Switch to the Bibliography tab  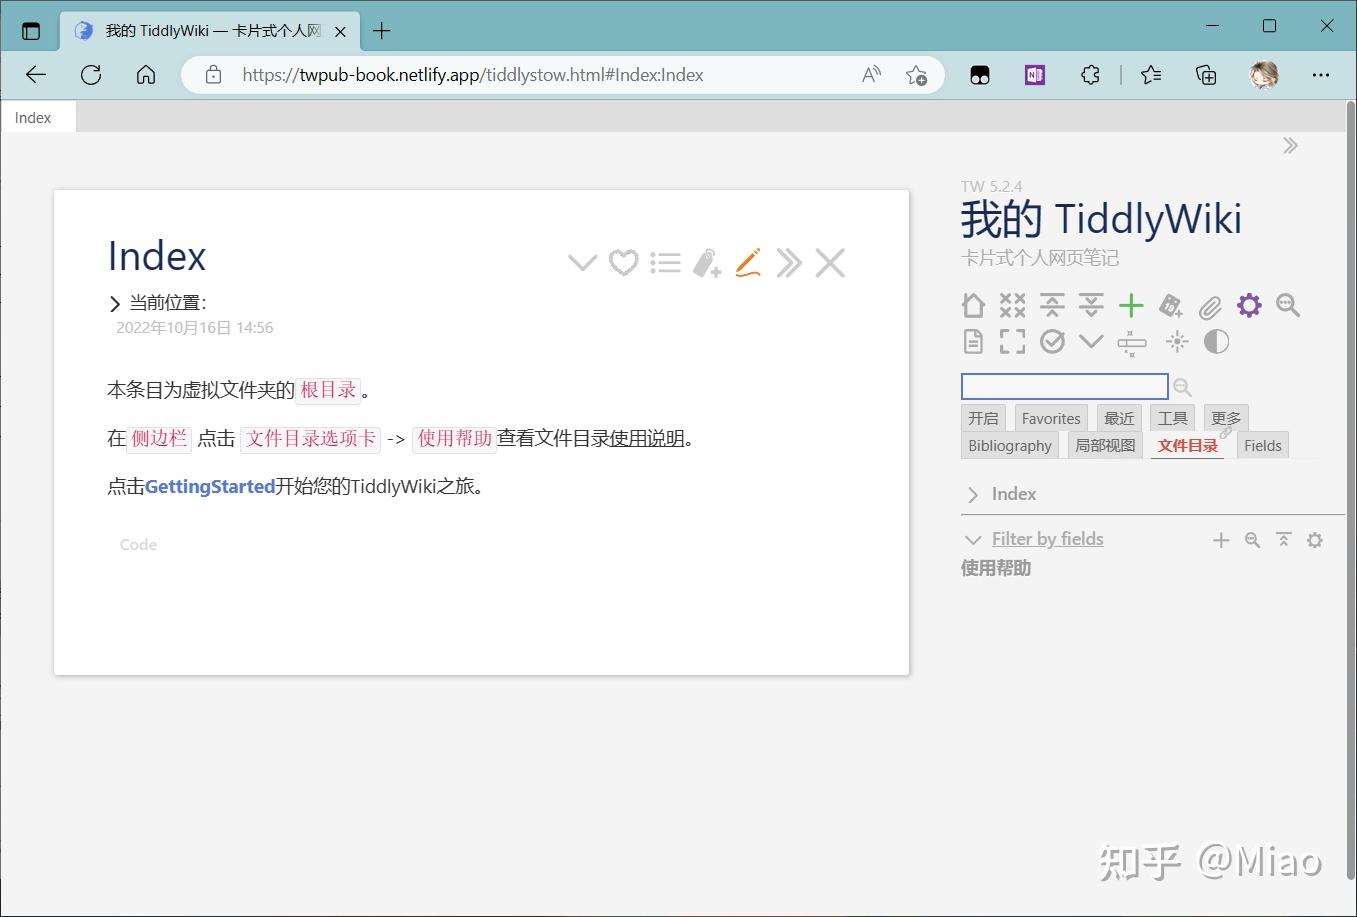[1009, 445]
